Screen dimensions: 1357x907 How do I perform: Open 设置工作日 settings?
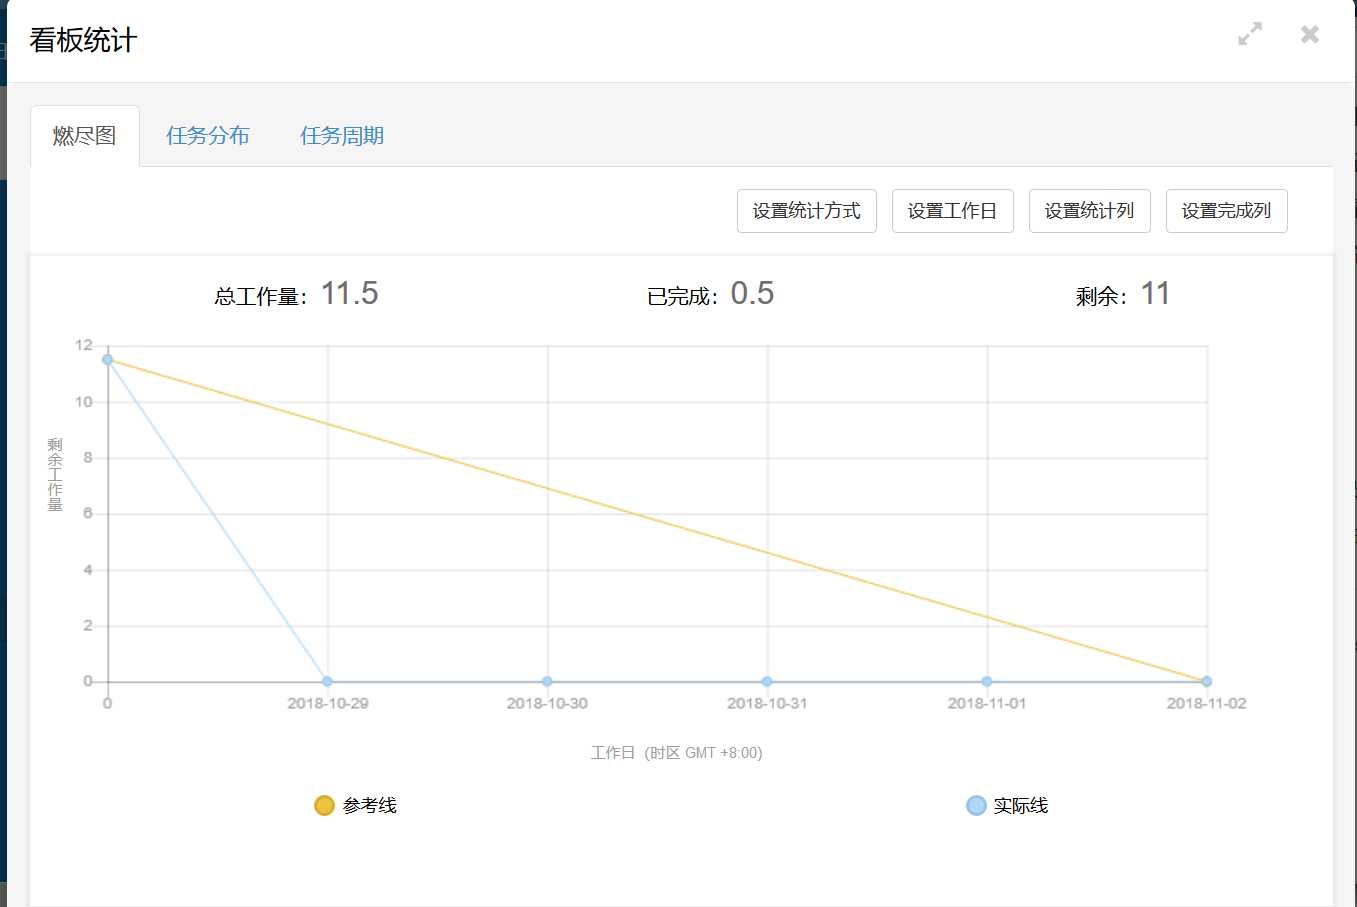click(952, 211)
